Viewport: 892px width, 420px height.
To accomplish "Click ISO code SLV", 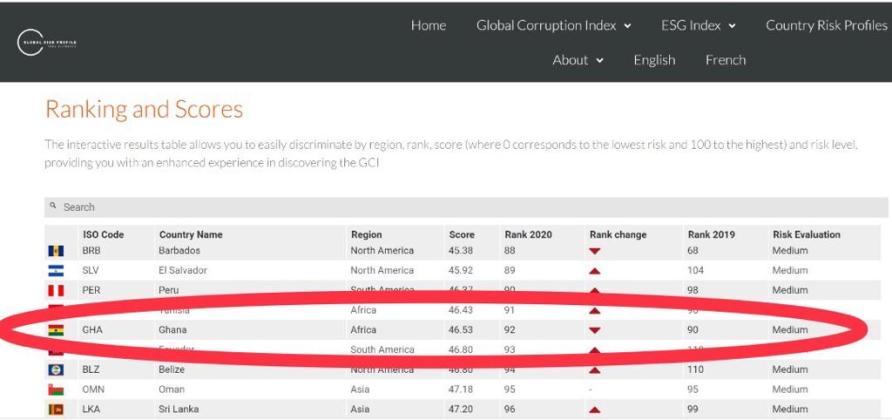I will pos(90,270).
